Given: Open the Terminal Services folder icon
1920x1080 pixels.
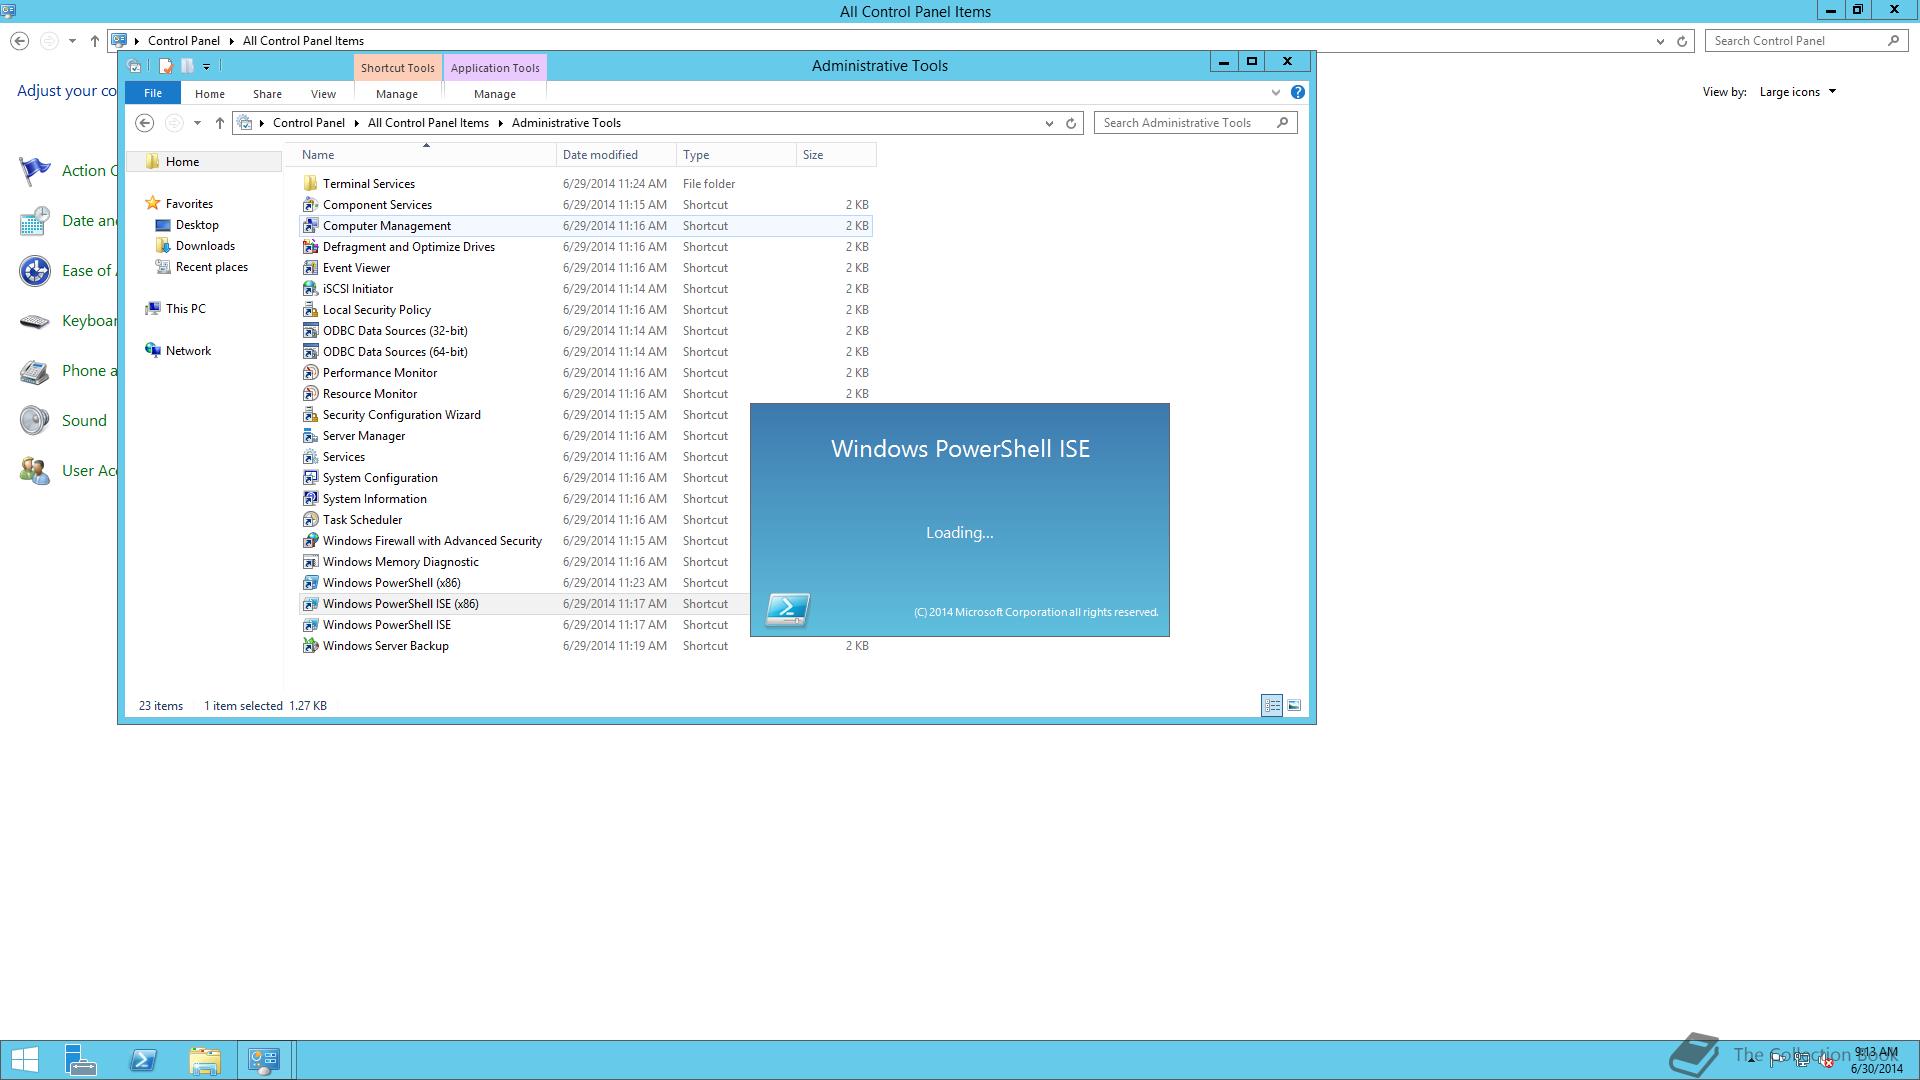Looking at the screenshot, I should click(x=310, y=184).
